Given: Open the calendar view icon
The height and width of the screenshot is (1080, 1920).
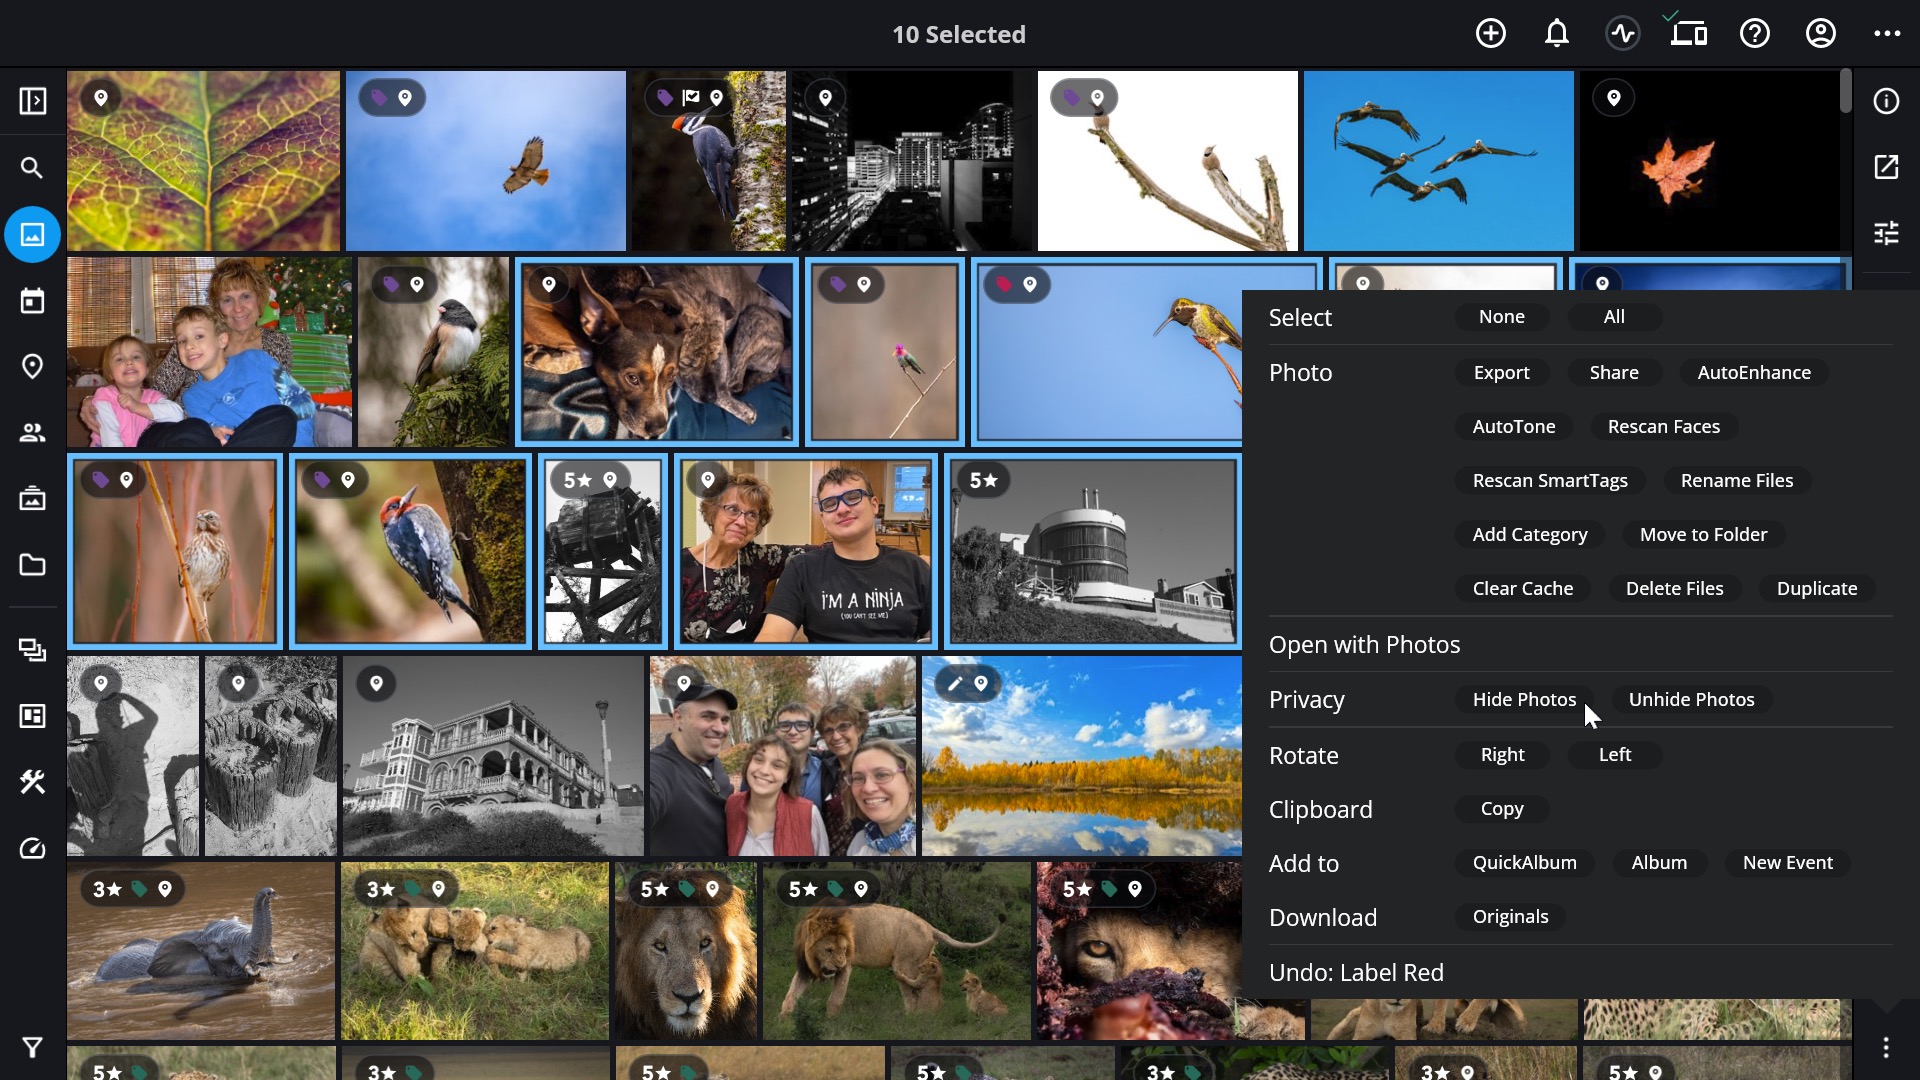Looking at the screenshot, I should pyautogui.click(x=32, y=301).
